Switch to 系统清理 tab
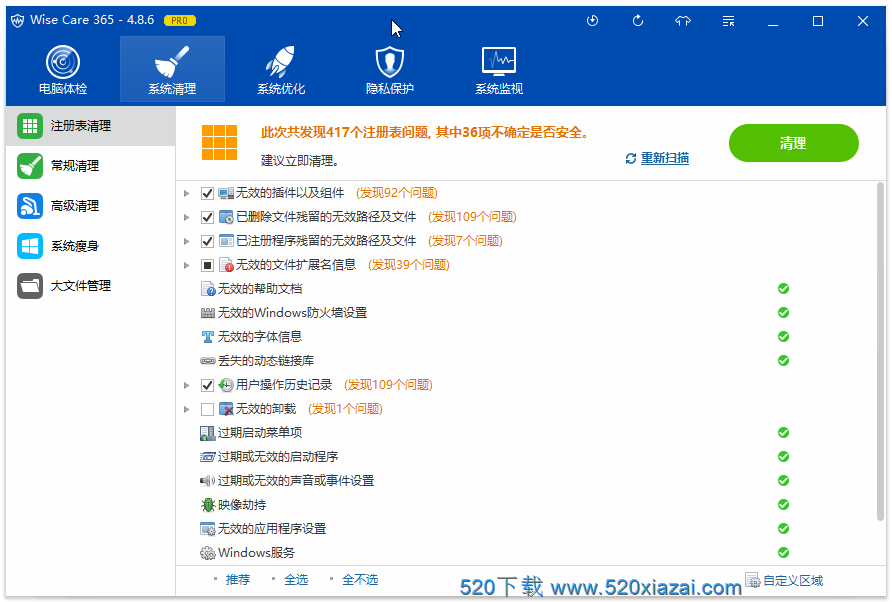 172,70
